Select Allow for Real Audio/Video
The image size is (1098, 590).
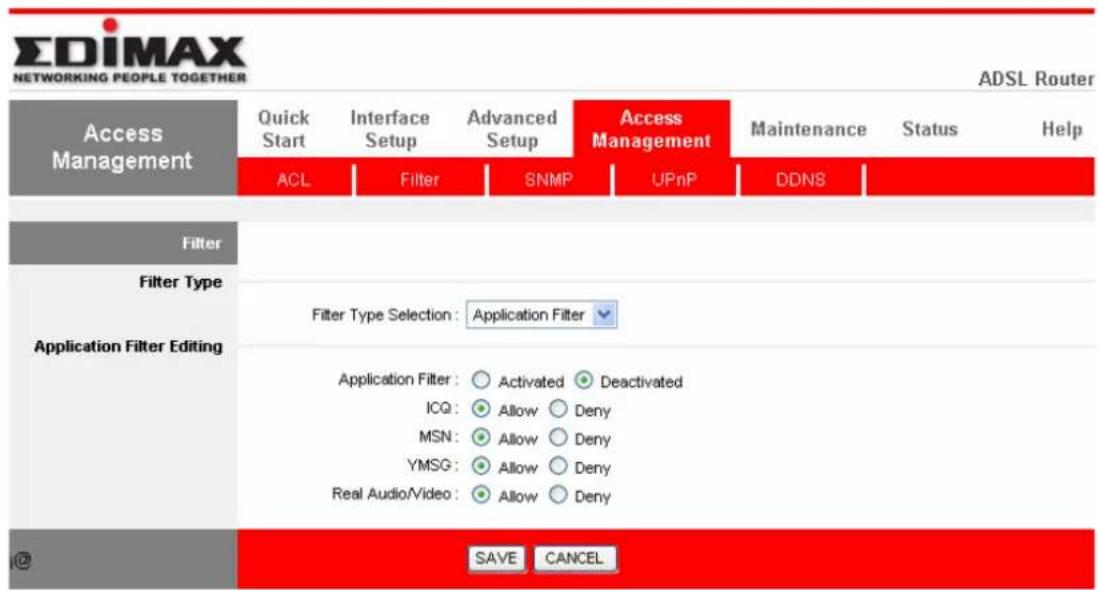tap(480, 495)
